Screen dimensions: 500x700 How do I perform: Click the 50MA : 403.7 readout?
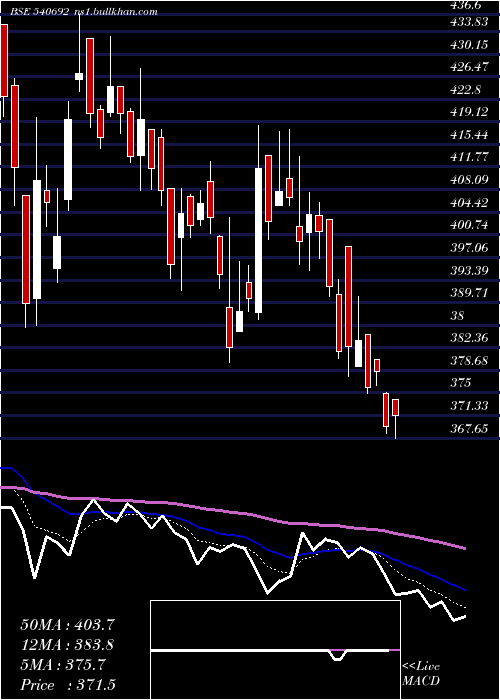pyautogui.click(x=67, y=625)
